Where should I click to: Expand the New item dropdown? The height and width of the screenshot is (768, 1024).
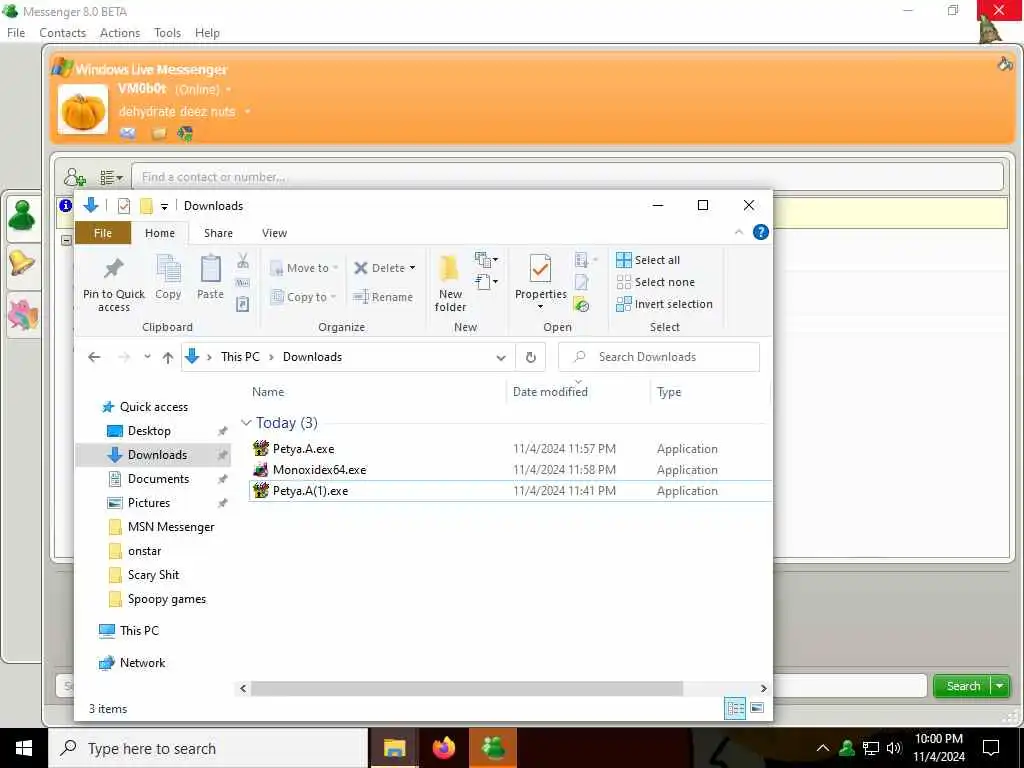(487, 260)
